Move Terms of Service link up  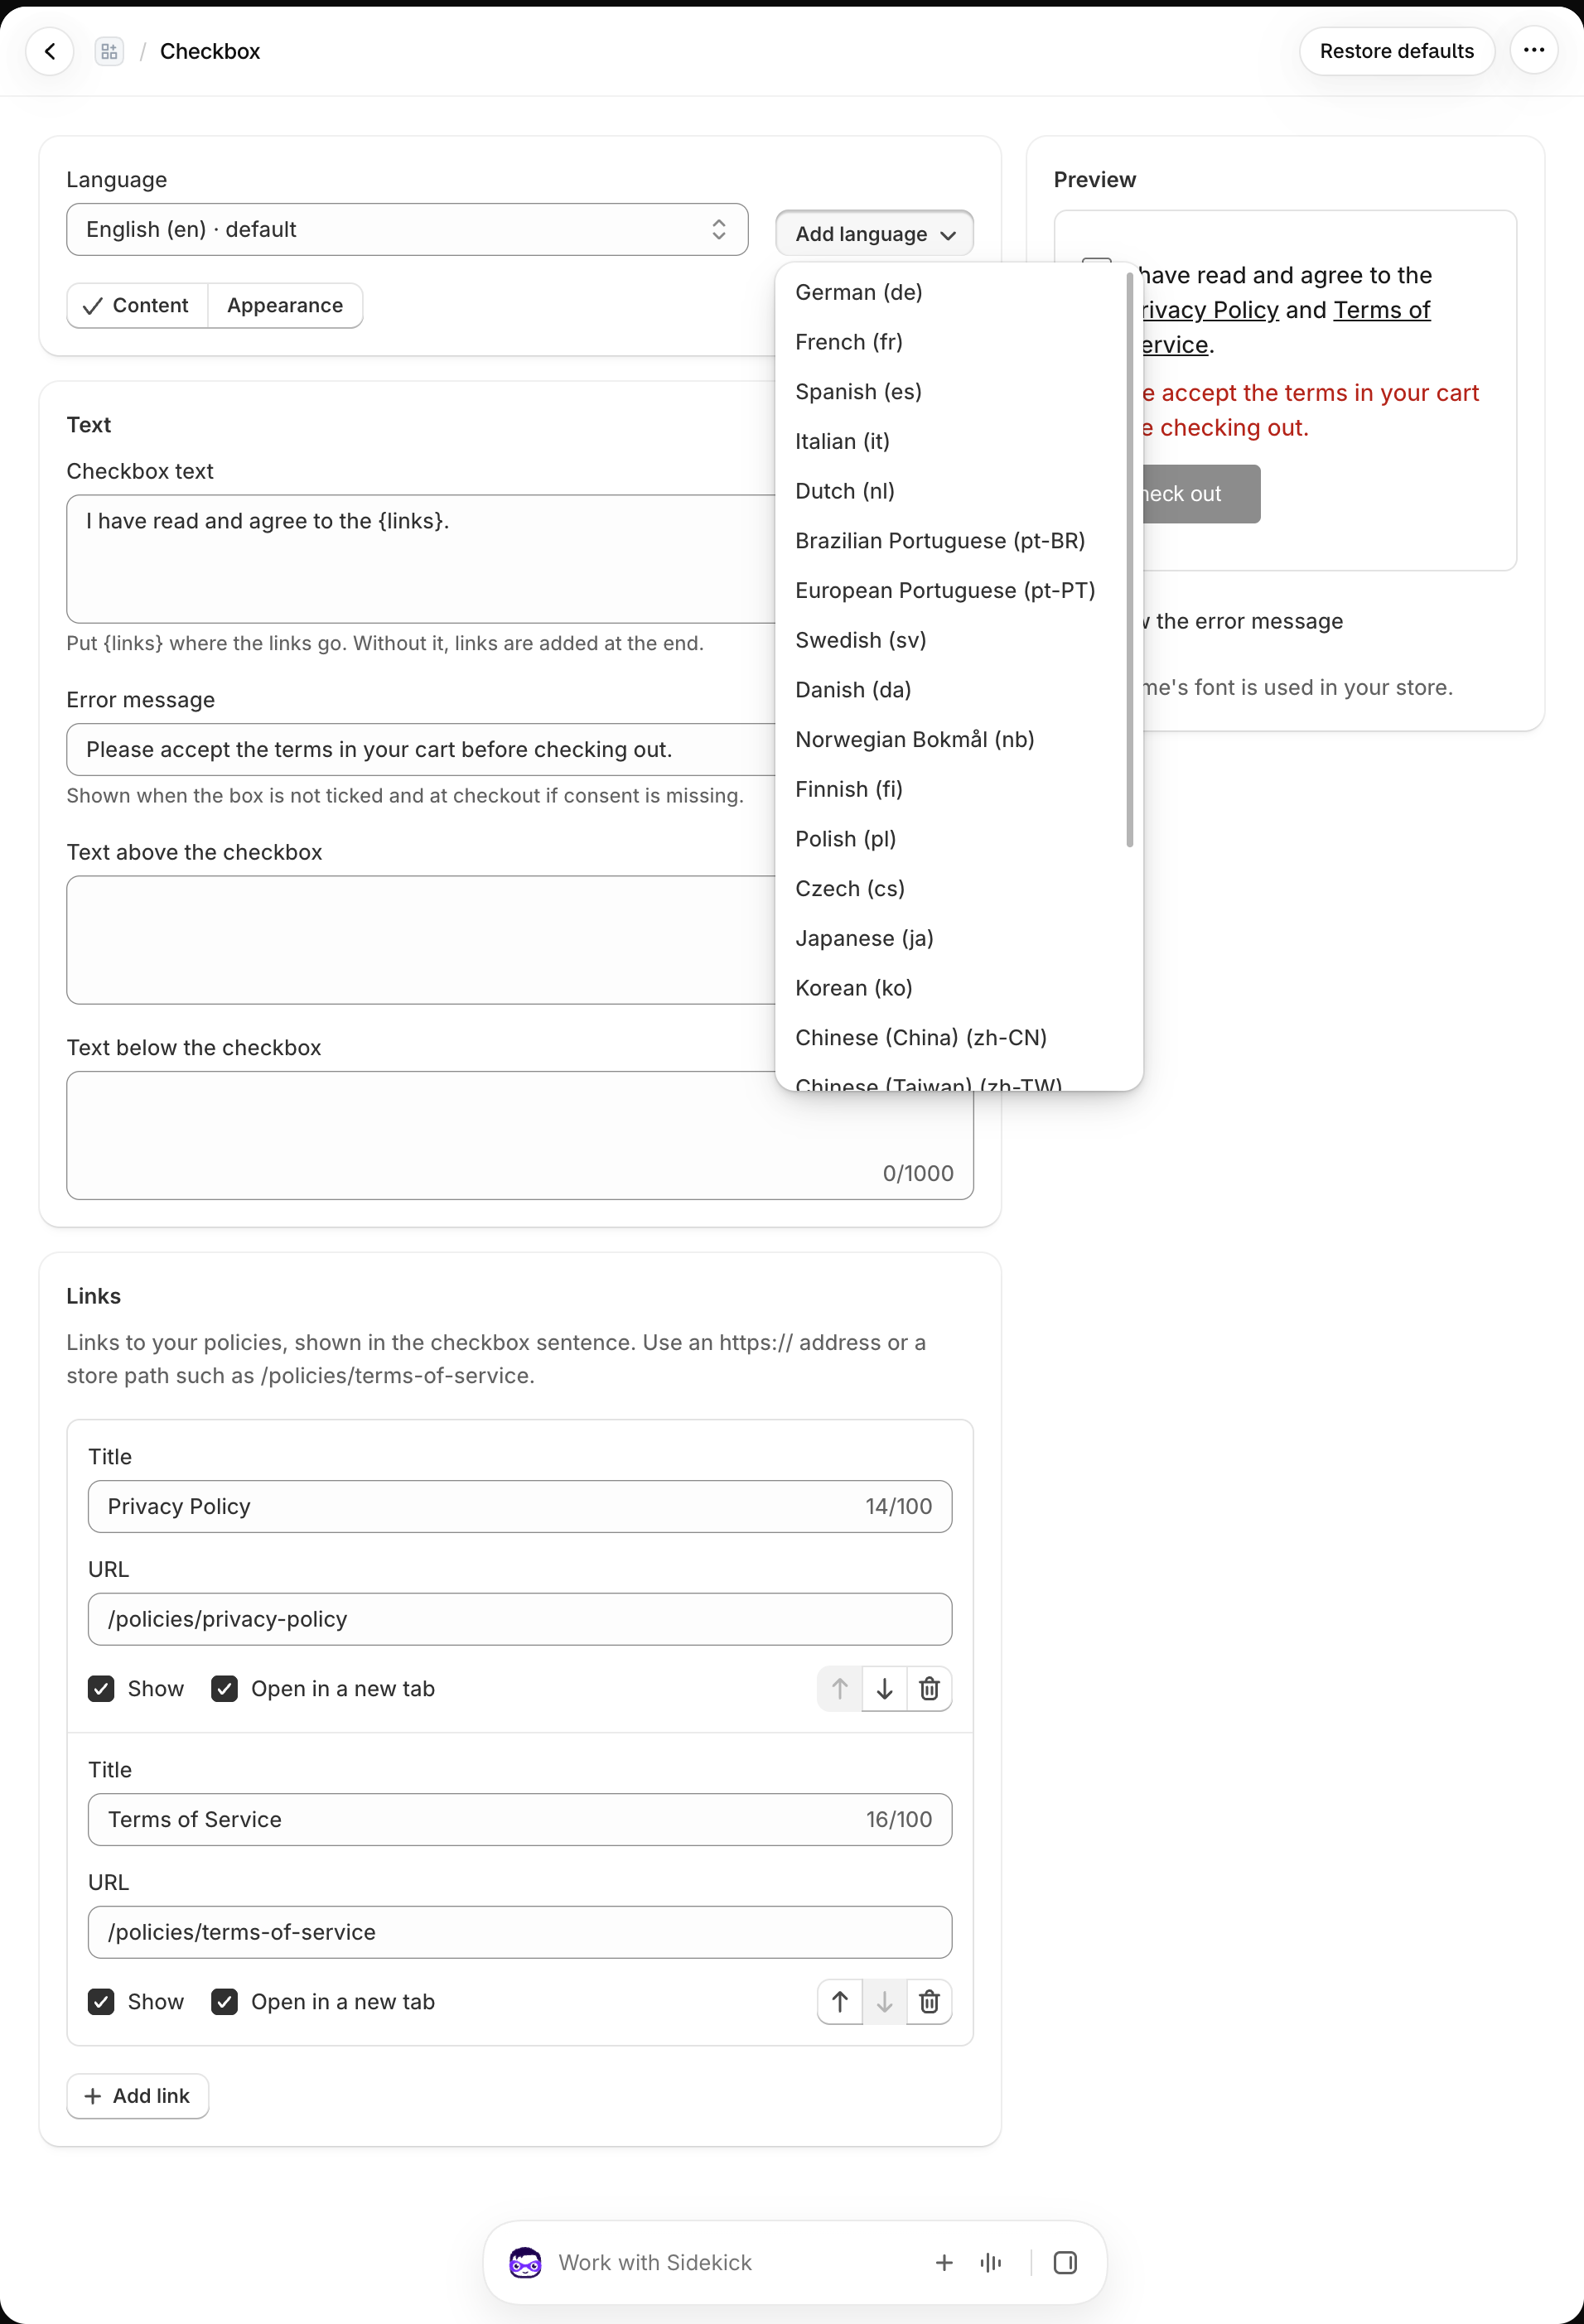click(x=840, y=2002)
